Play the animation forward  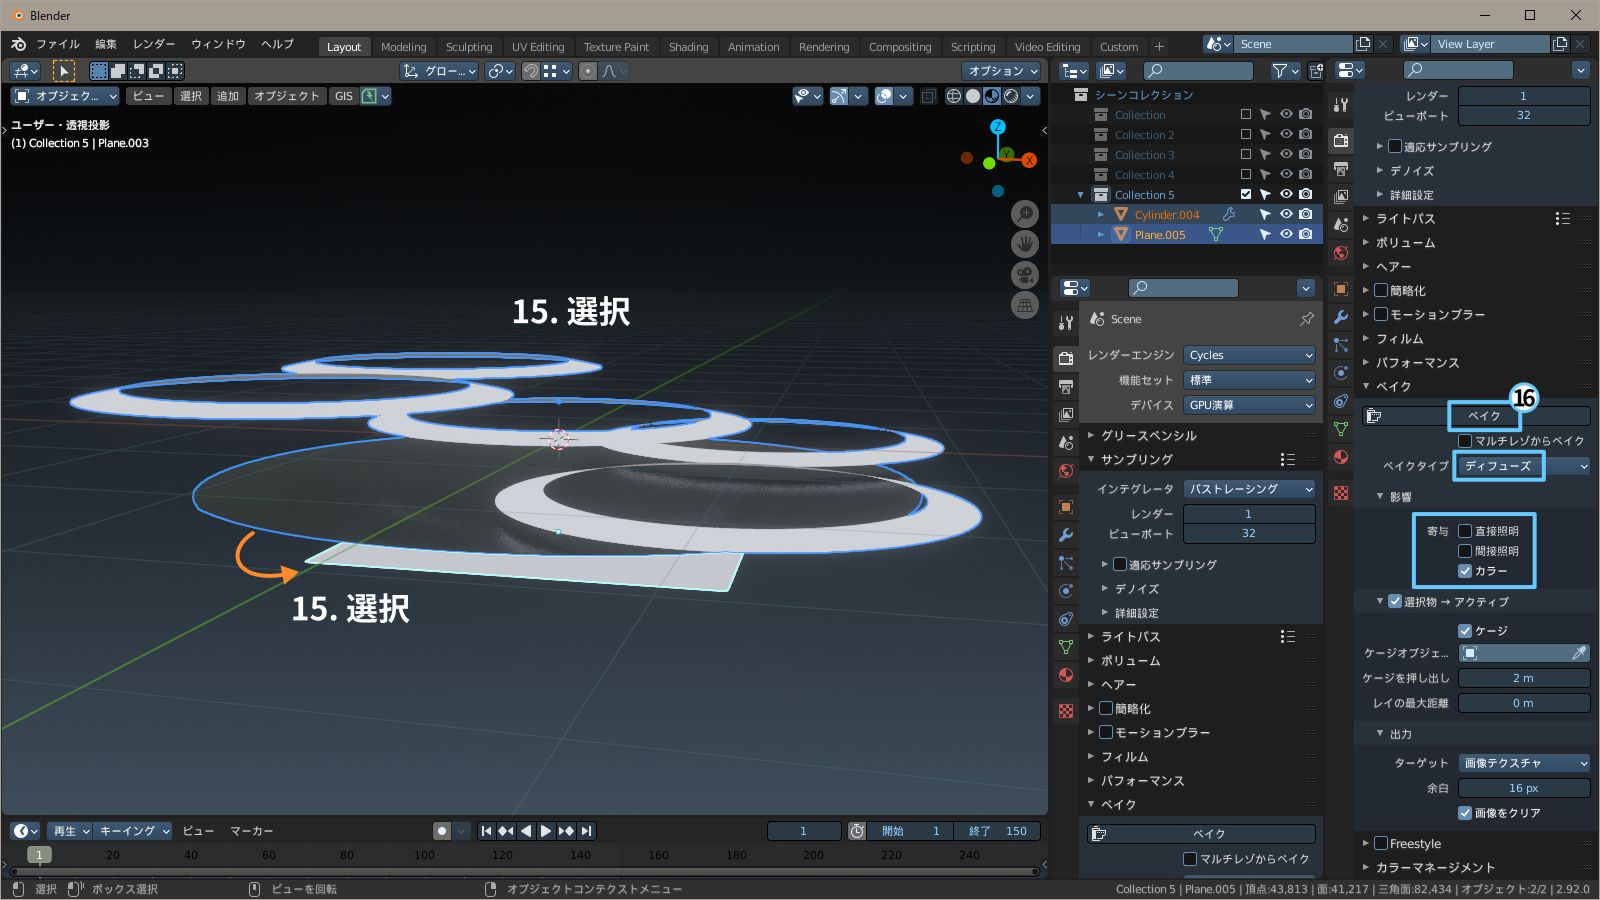coord(546,831)
